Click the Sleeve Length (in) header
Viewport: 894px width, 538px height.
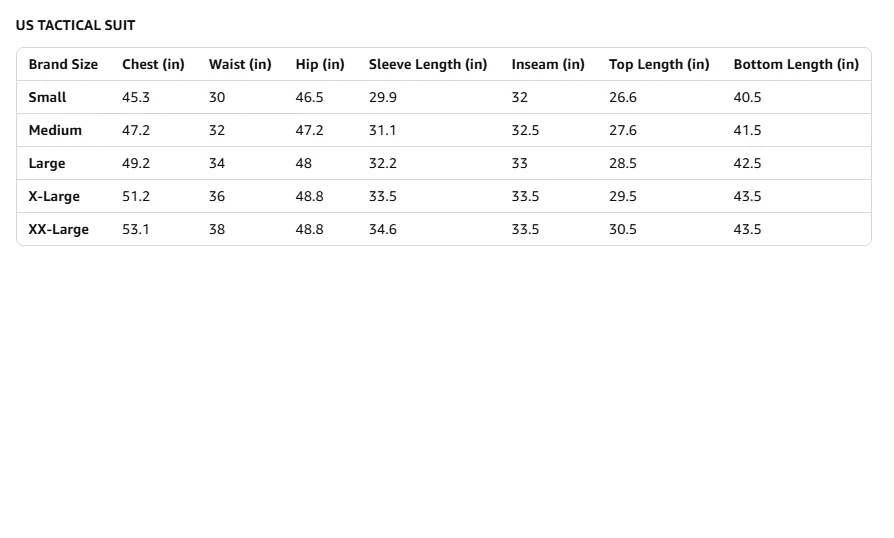428,64
